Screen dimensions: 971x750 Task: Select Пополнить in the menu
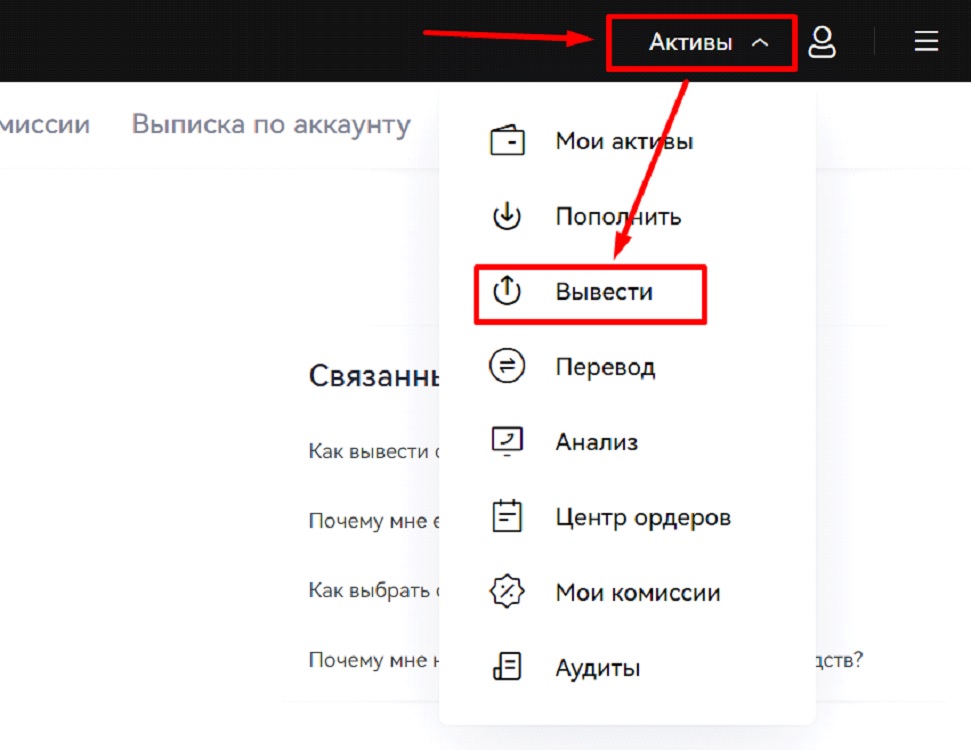point(619,216)
